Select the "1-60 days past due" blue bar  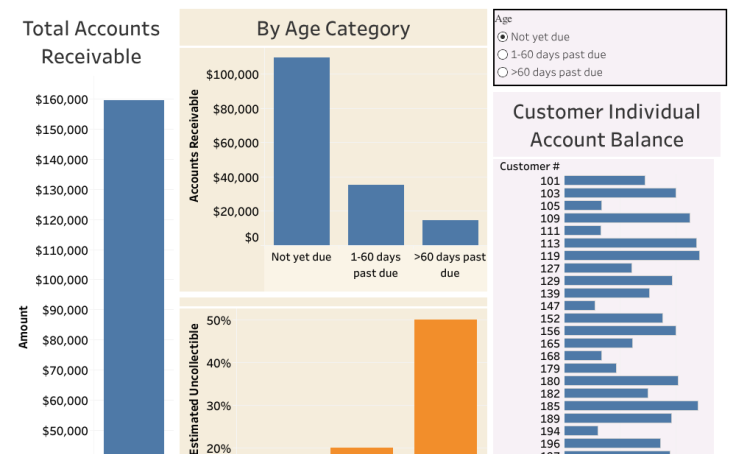376,214
